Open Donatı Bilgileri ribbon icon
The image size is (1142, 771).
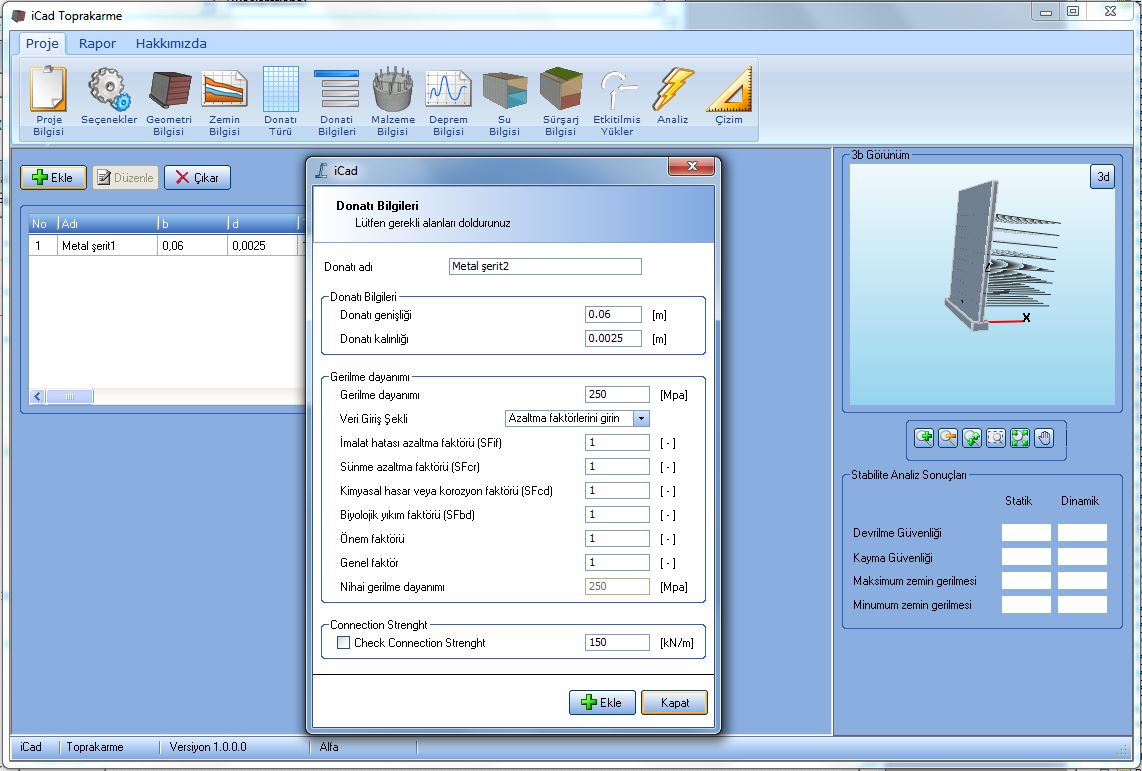pyautogui.click(x=336, y=101)
